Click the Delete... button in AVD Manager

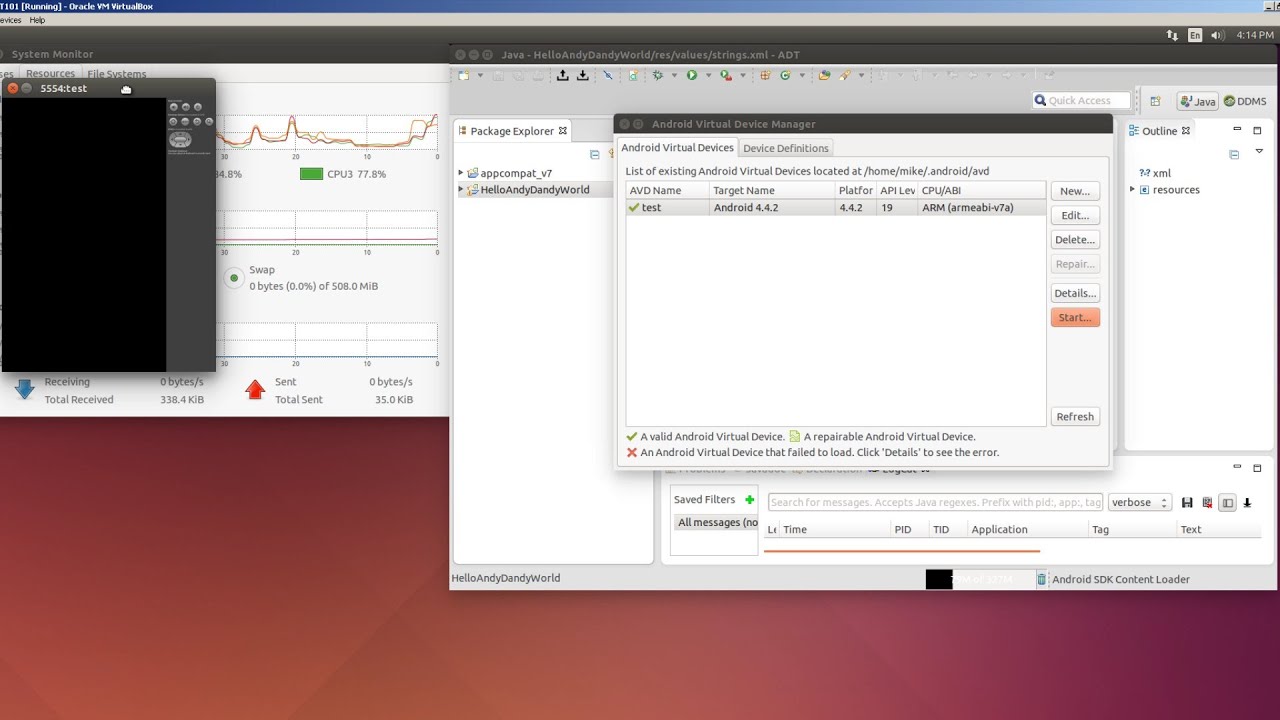click(1075, 239)
